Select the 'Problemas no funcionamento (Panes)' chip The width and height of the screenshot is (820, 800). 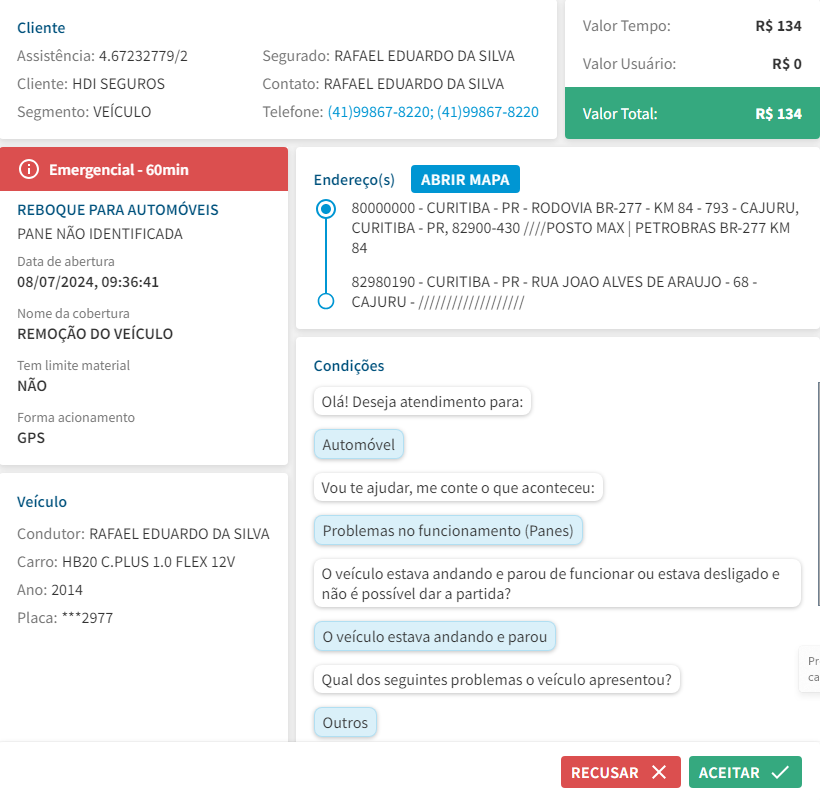[448, 531]
